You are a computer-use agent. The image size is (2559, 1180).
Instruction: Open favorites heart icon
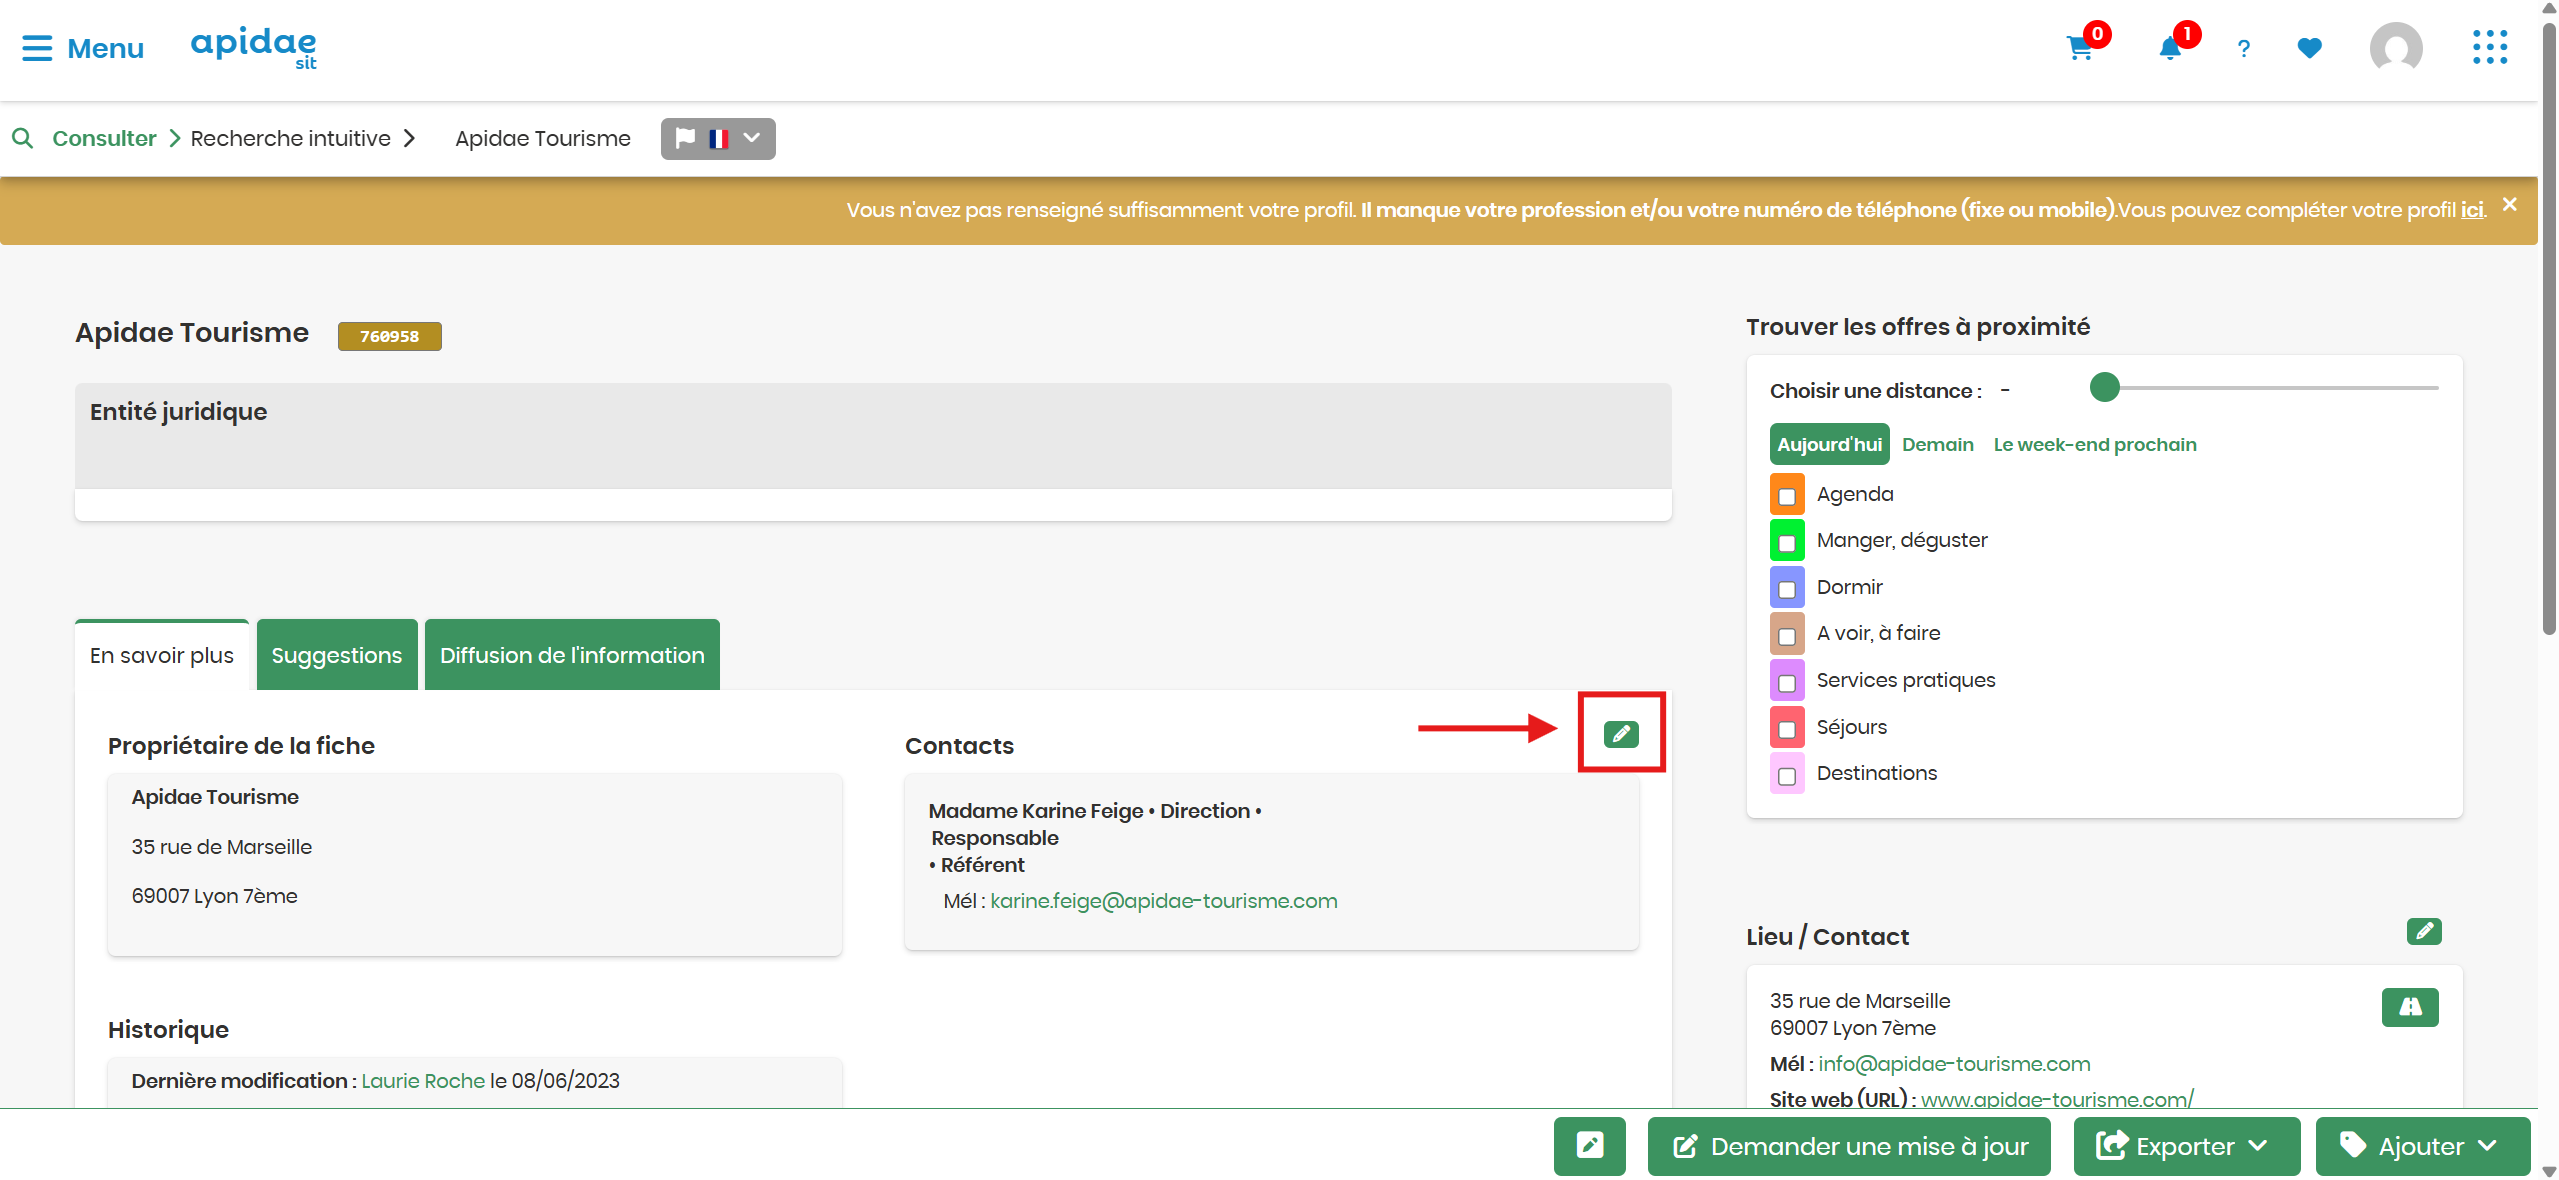2309,48
